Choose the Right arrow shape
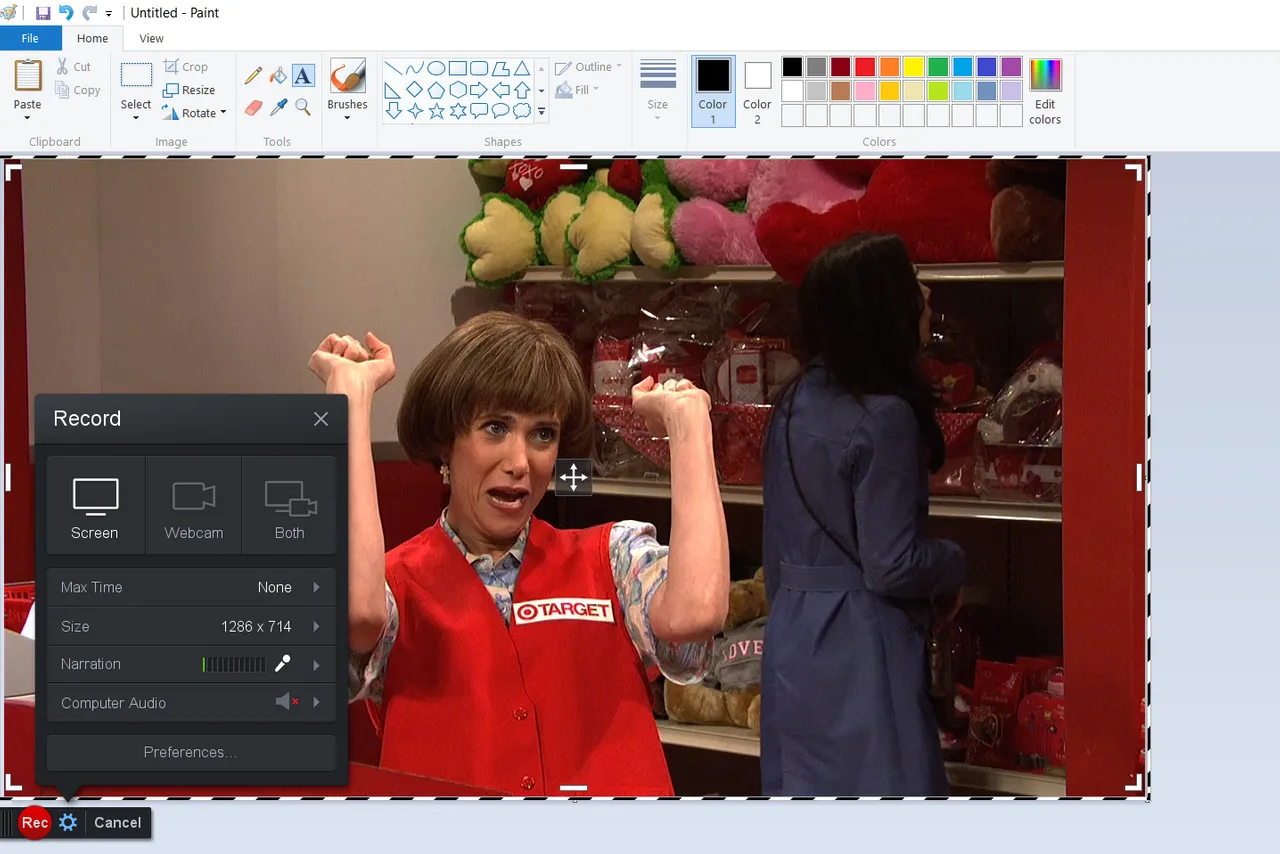 pos(479,89)
